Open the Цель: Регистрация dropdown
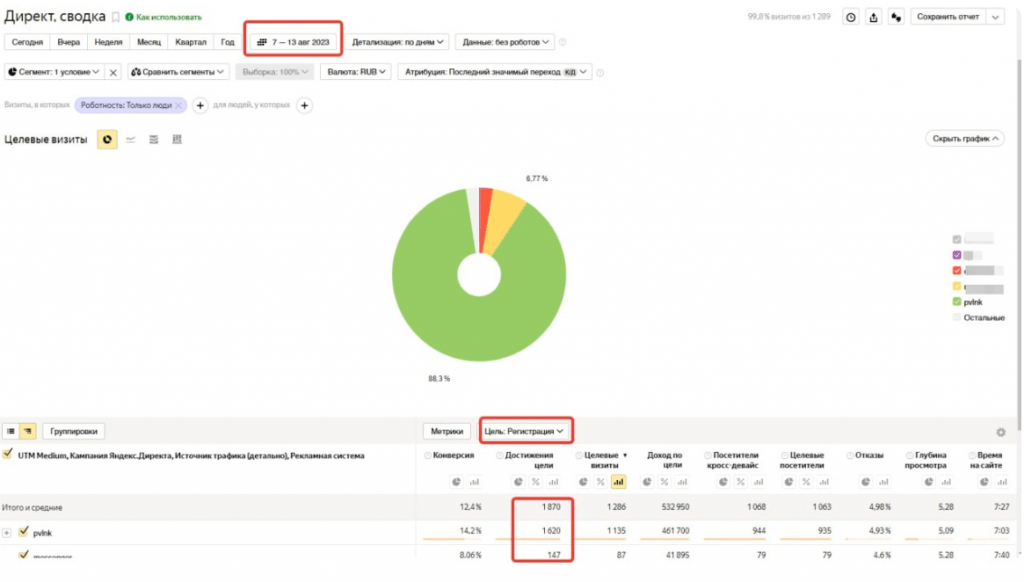 (x=526, y=431)
